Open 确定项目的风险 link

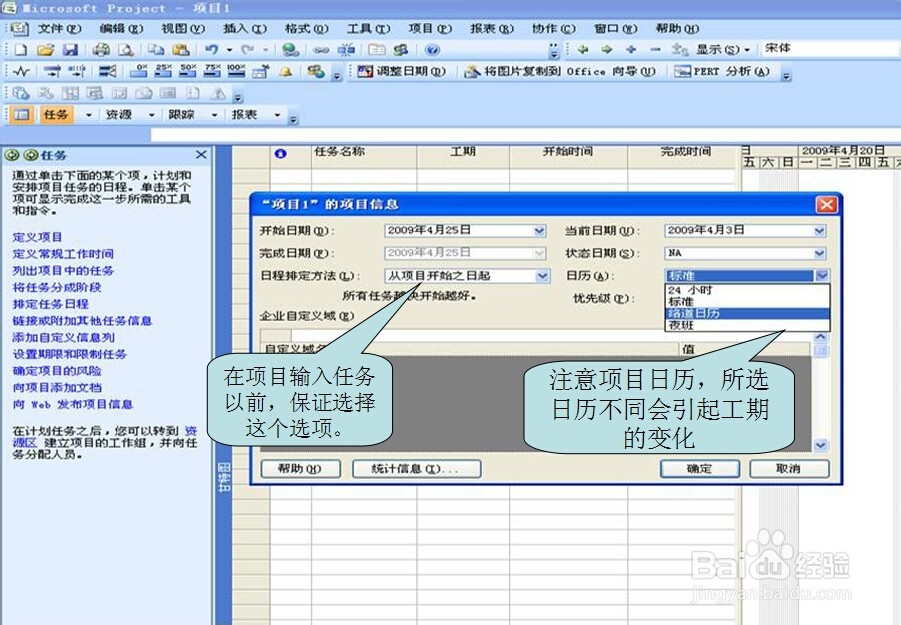(x=57, y=371)
